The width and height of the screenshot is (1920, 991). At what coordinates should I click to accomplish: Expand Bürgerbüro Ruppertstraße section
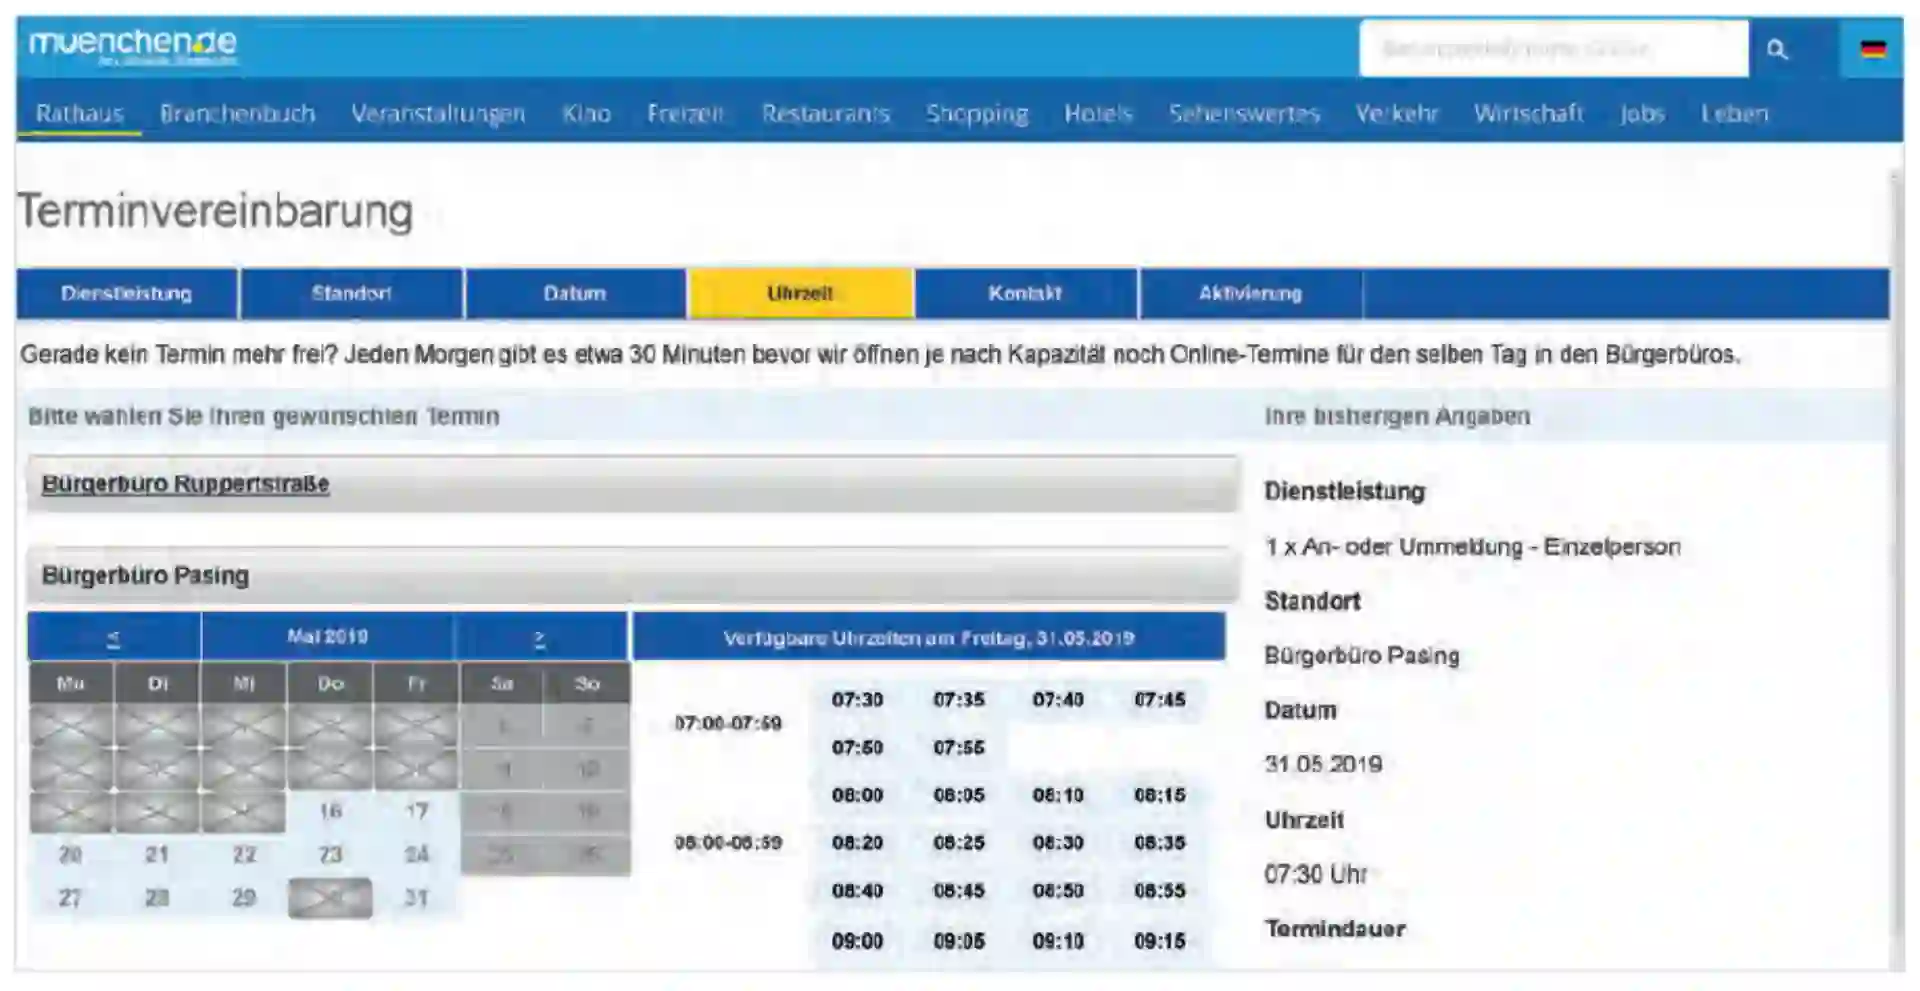[x=185, y=484]
